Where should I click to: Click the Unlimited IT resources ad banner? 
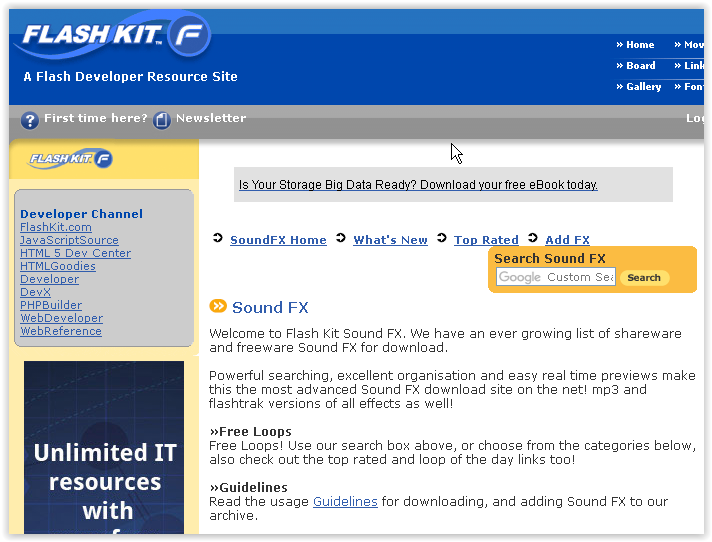click(104, 447)
